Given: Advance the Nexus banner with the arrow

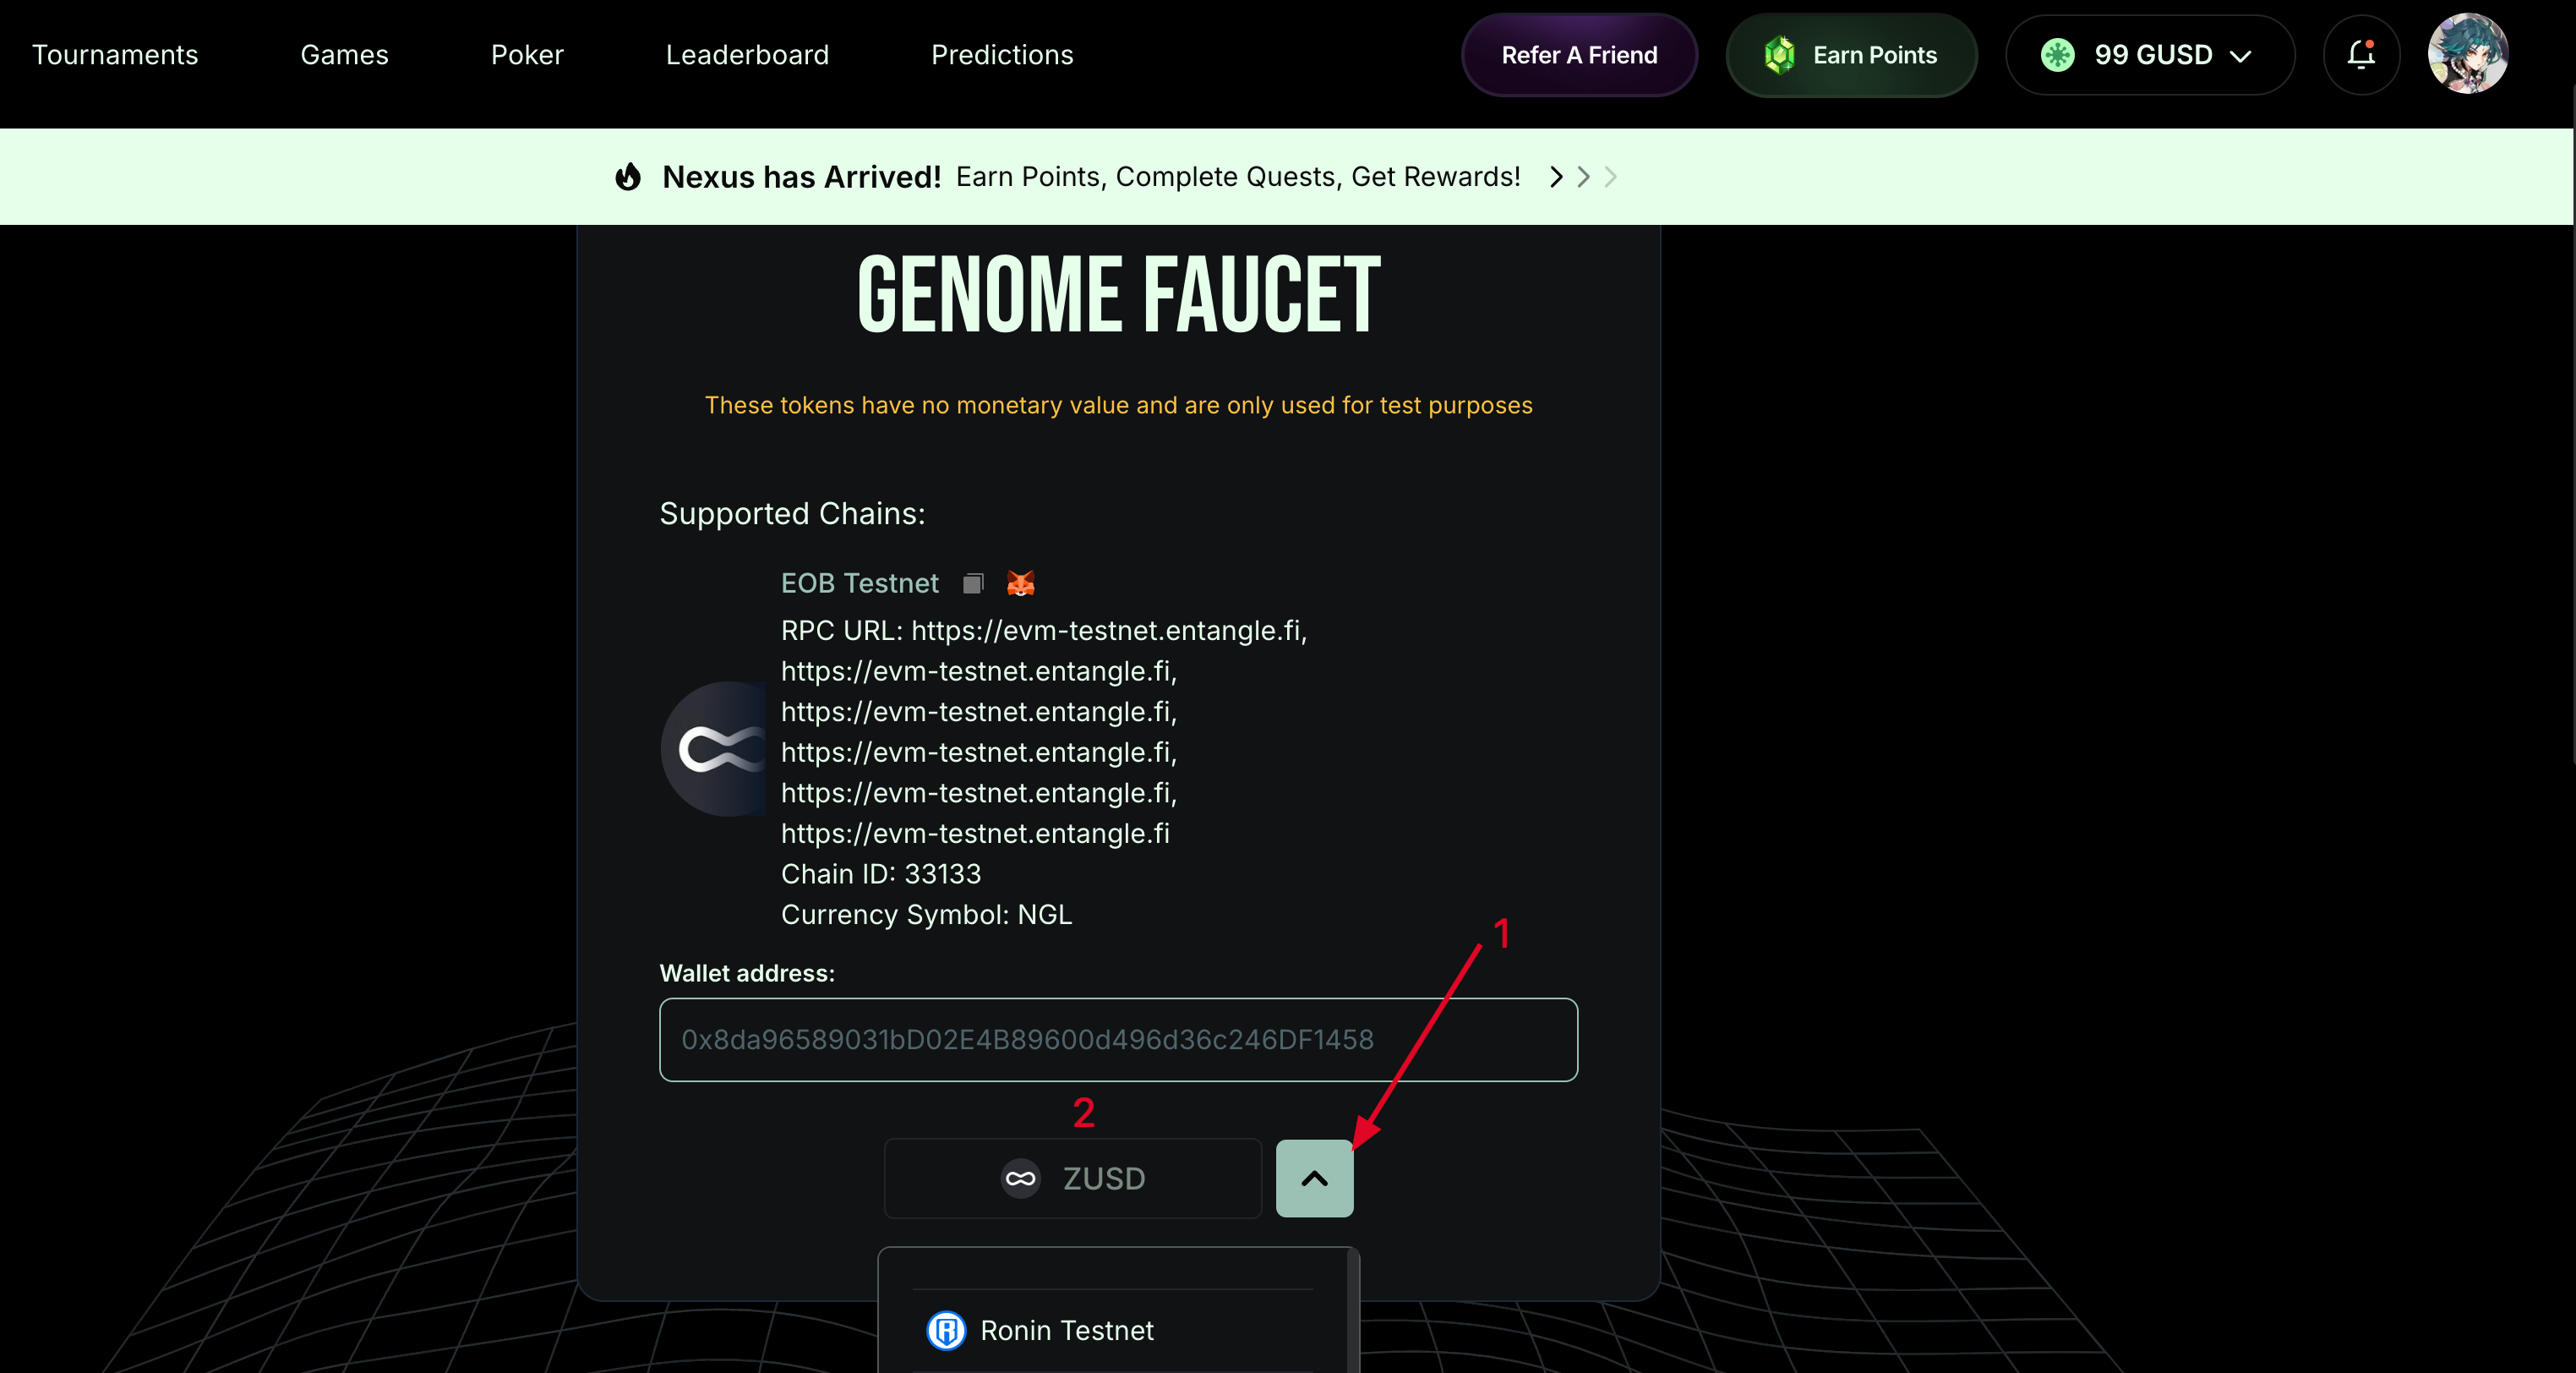Looking at the screenshot, I should [1556, 177].
